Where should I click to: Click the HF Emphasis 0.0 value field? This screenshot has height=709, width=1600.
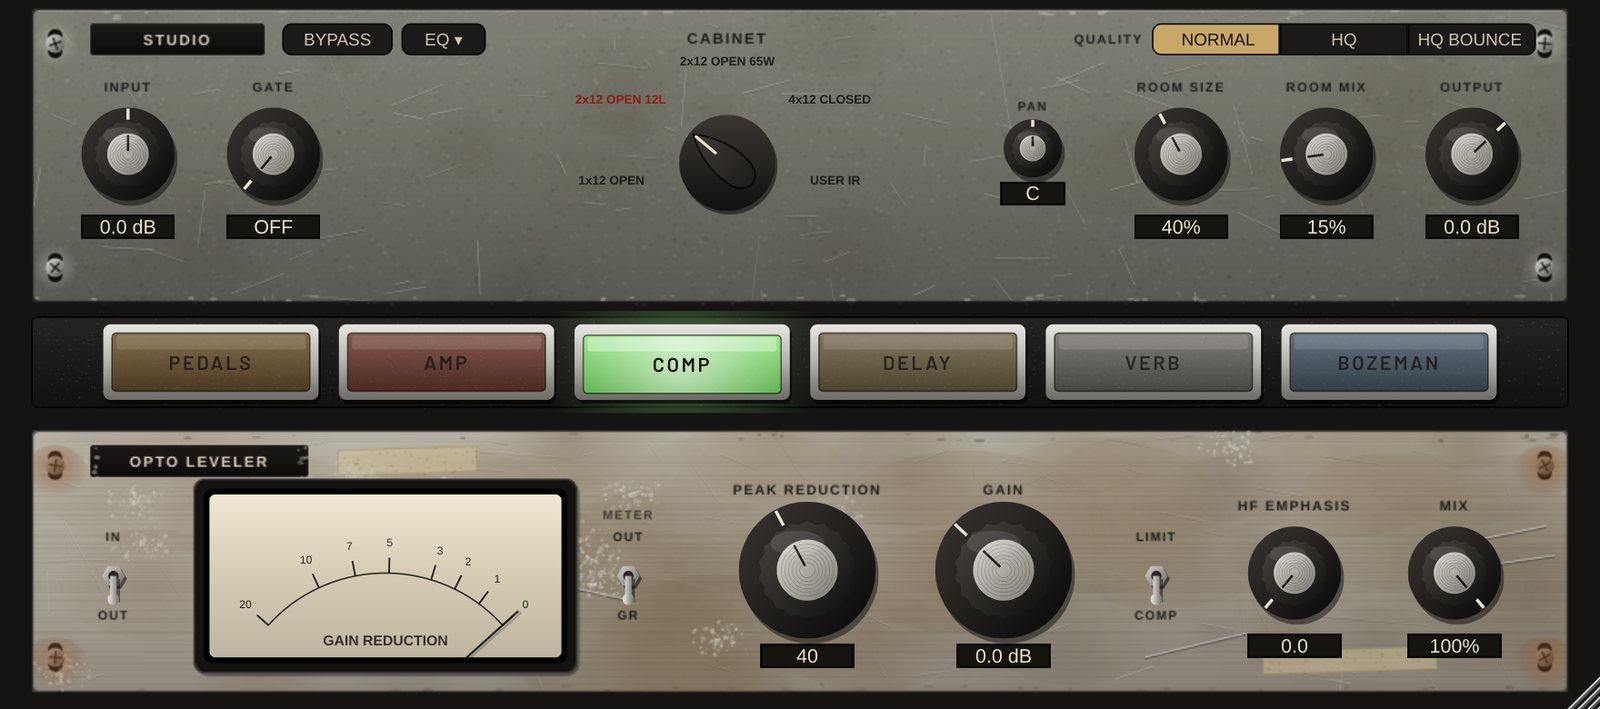(1294, 646)
